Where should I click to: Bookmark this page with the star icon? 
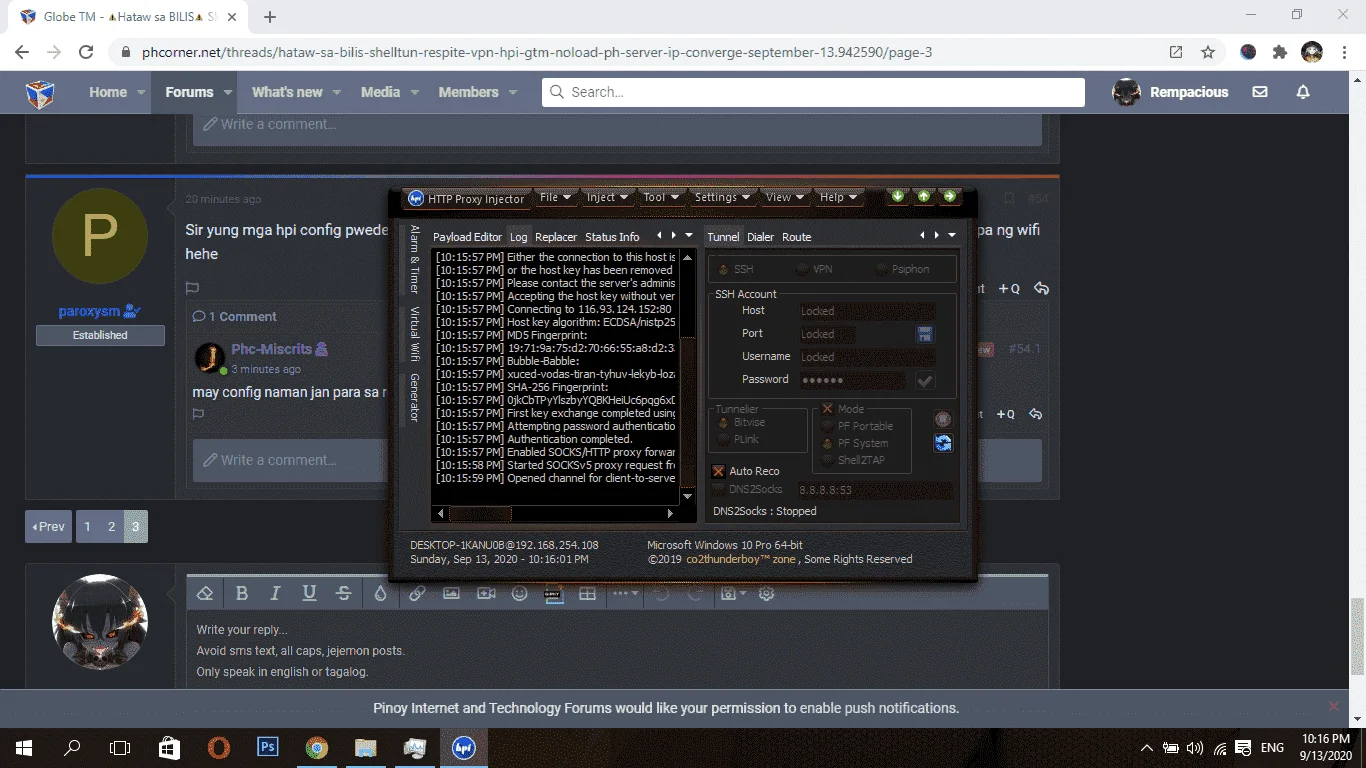(x=1208, y=52)
